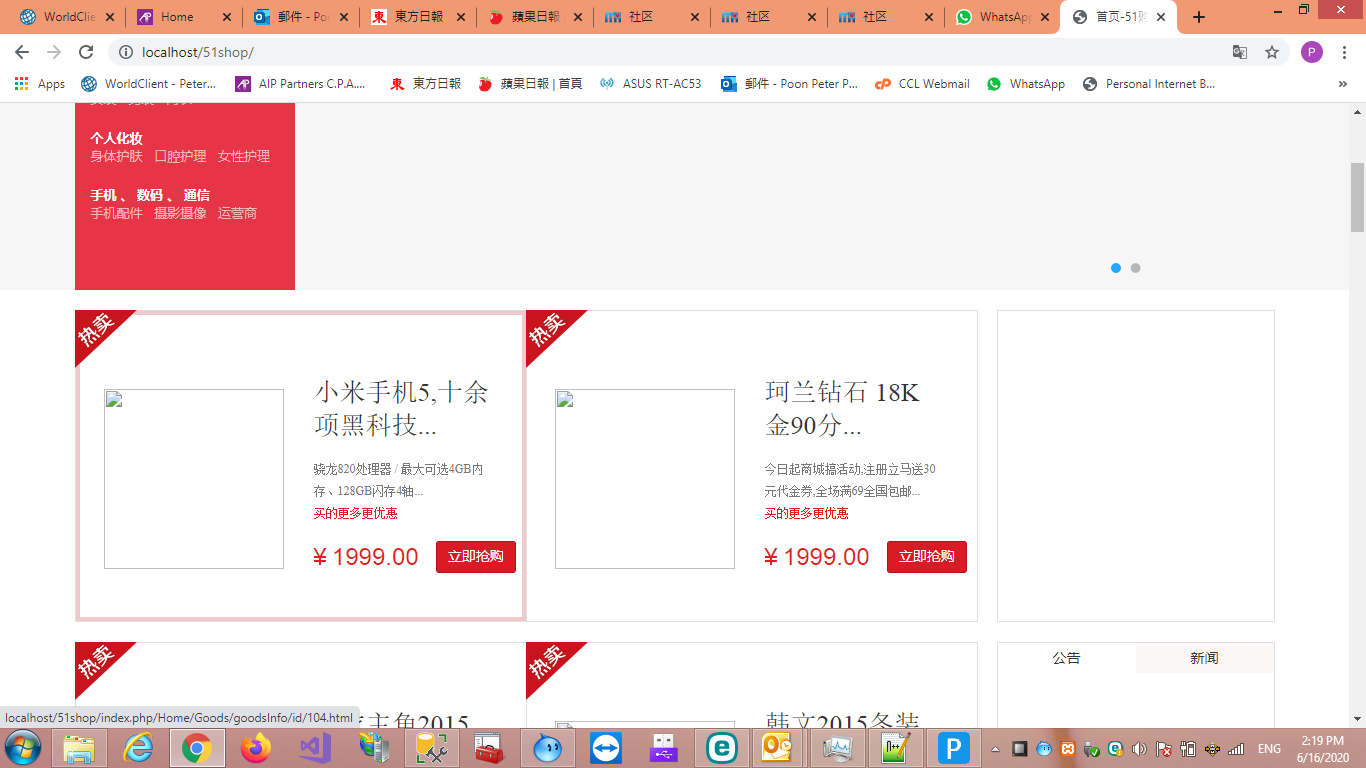Screen dimensions: 1366x768
Task: Open TeamViewer from the taskbar
Action: click(x=606, y=748)
